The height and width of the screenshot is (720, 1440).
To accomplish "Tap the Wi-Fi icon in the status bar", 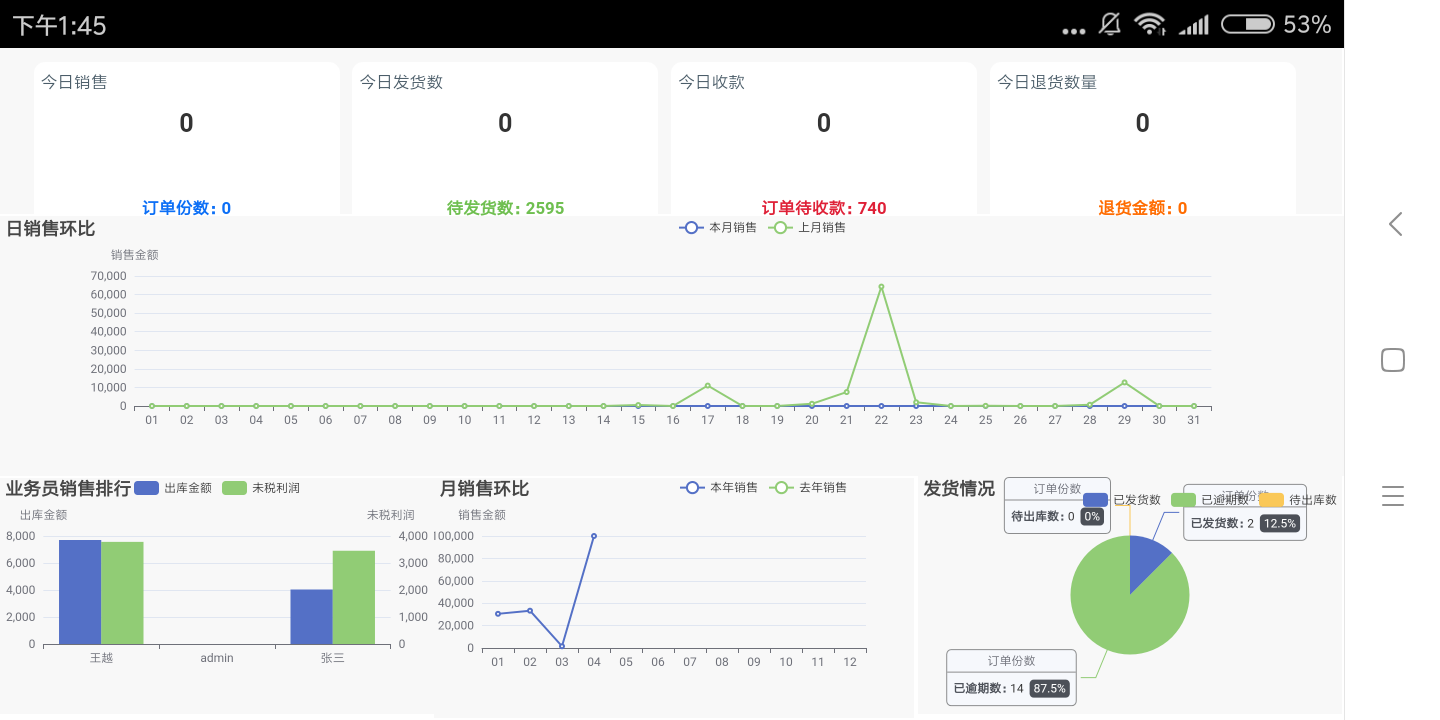I will click(x=1150, y=24).
